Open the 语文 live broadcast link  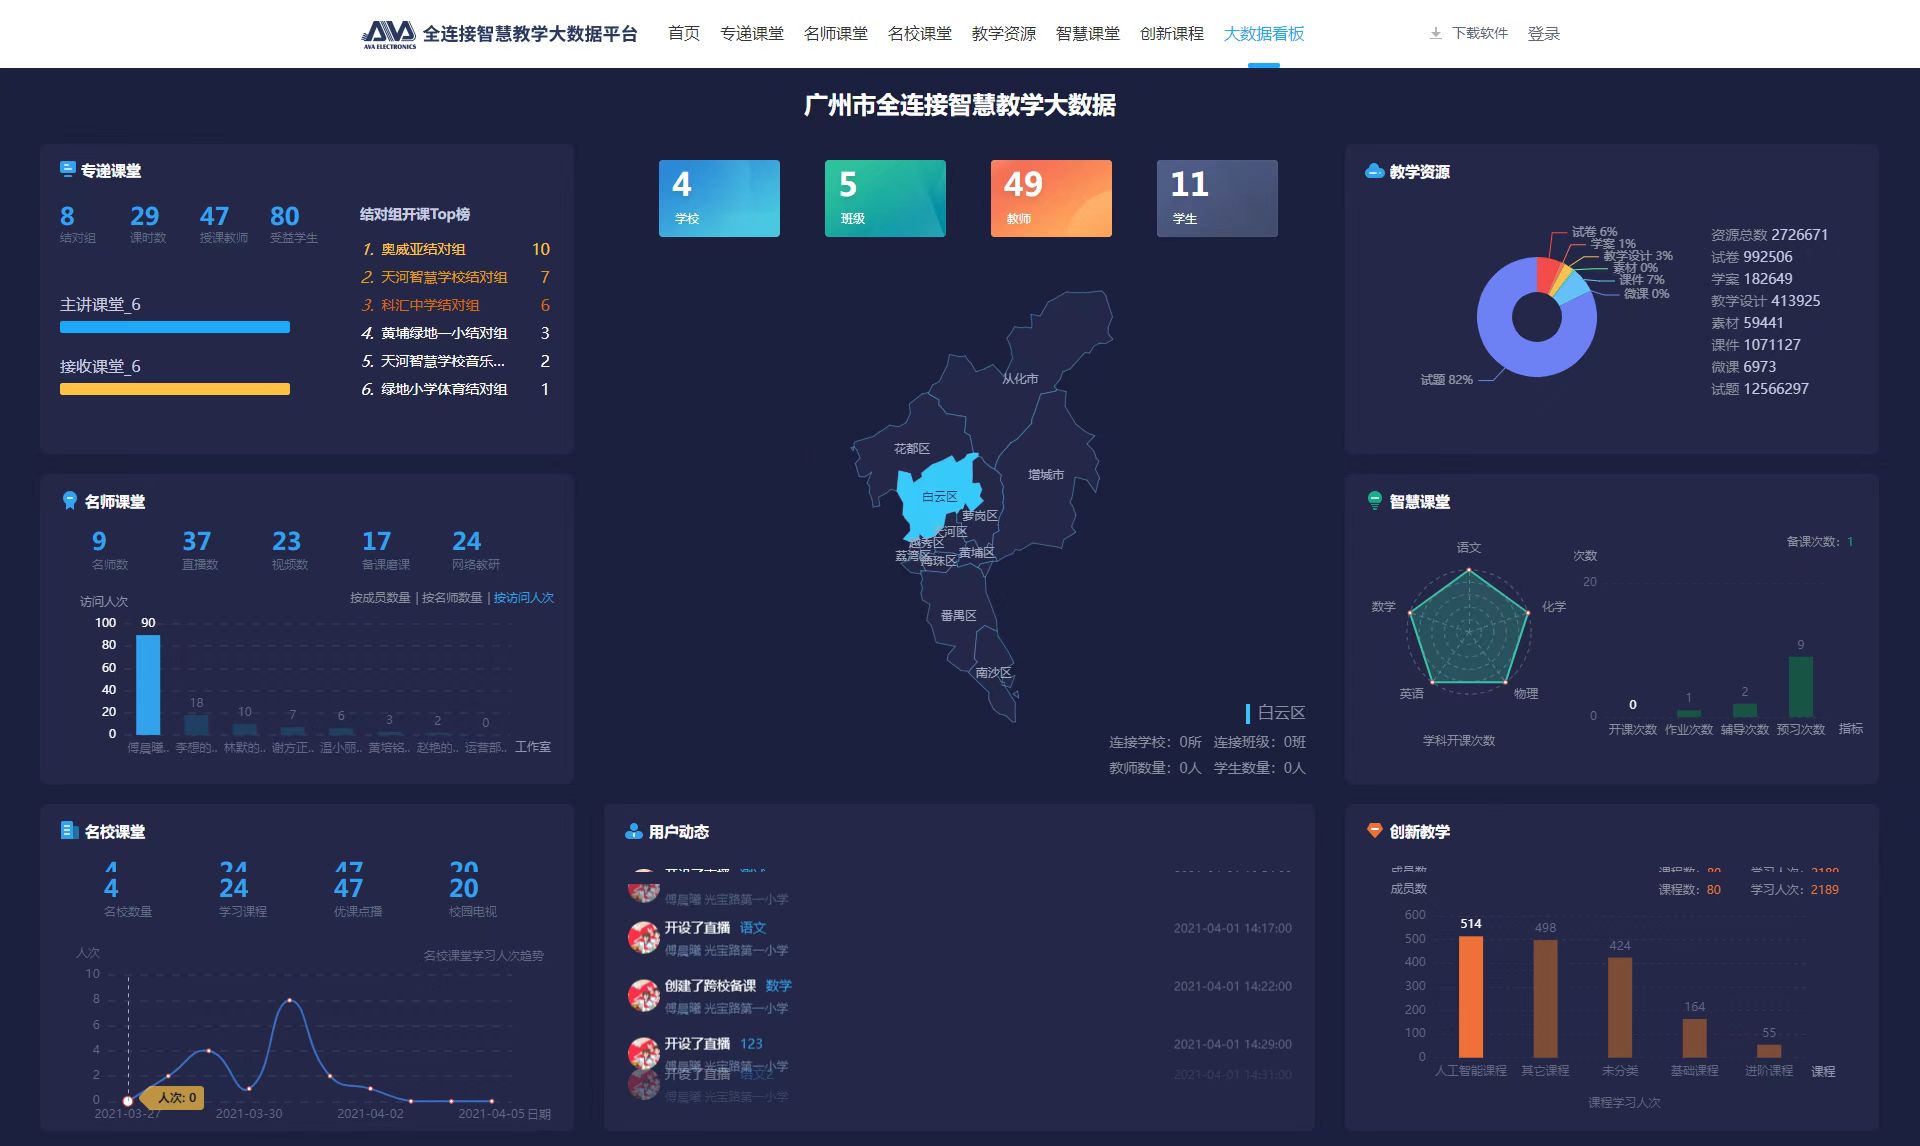tap(752, 928)
